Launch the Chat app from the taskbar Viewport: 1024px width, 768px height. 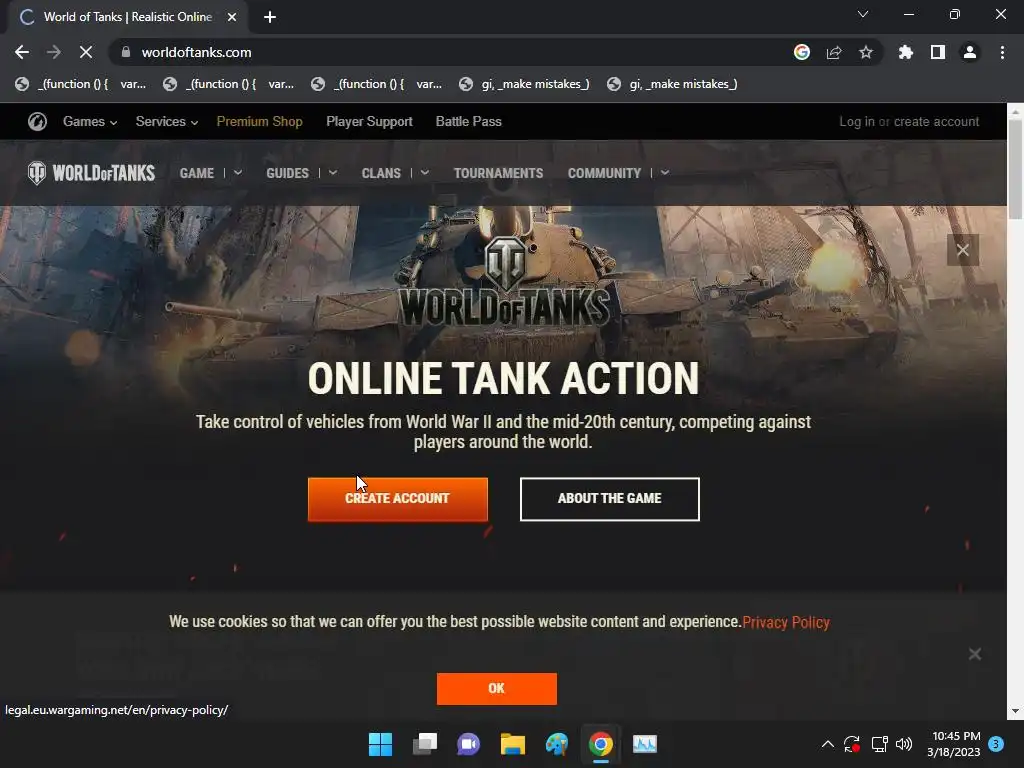click(468, 744)
